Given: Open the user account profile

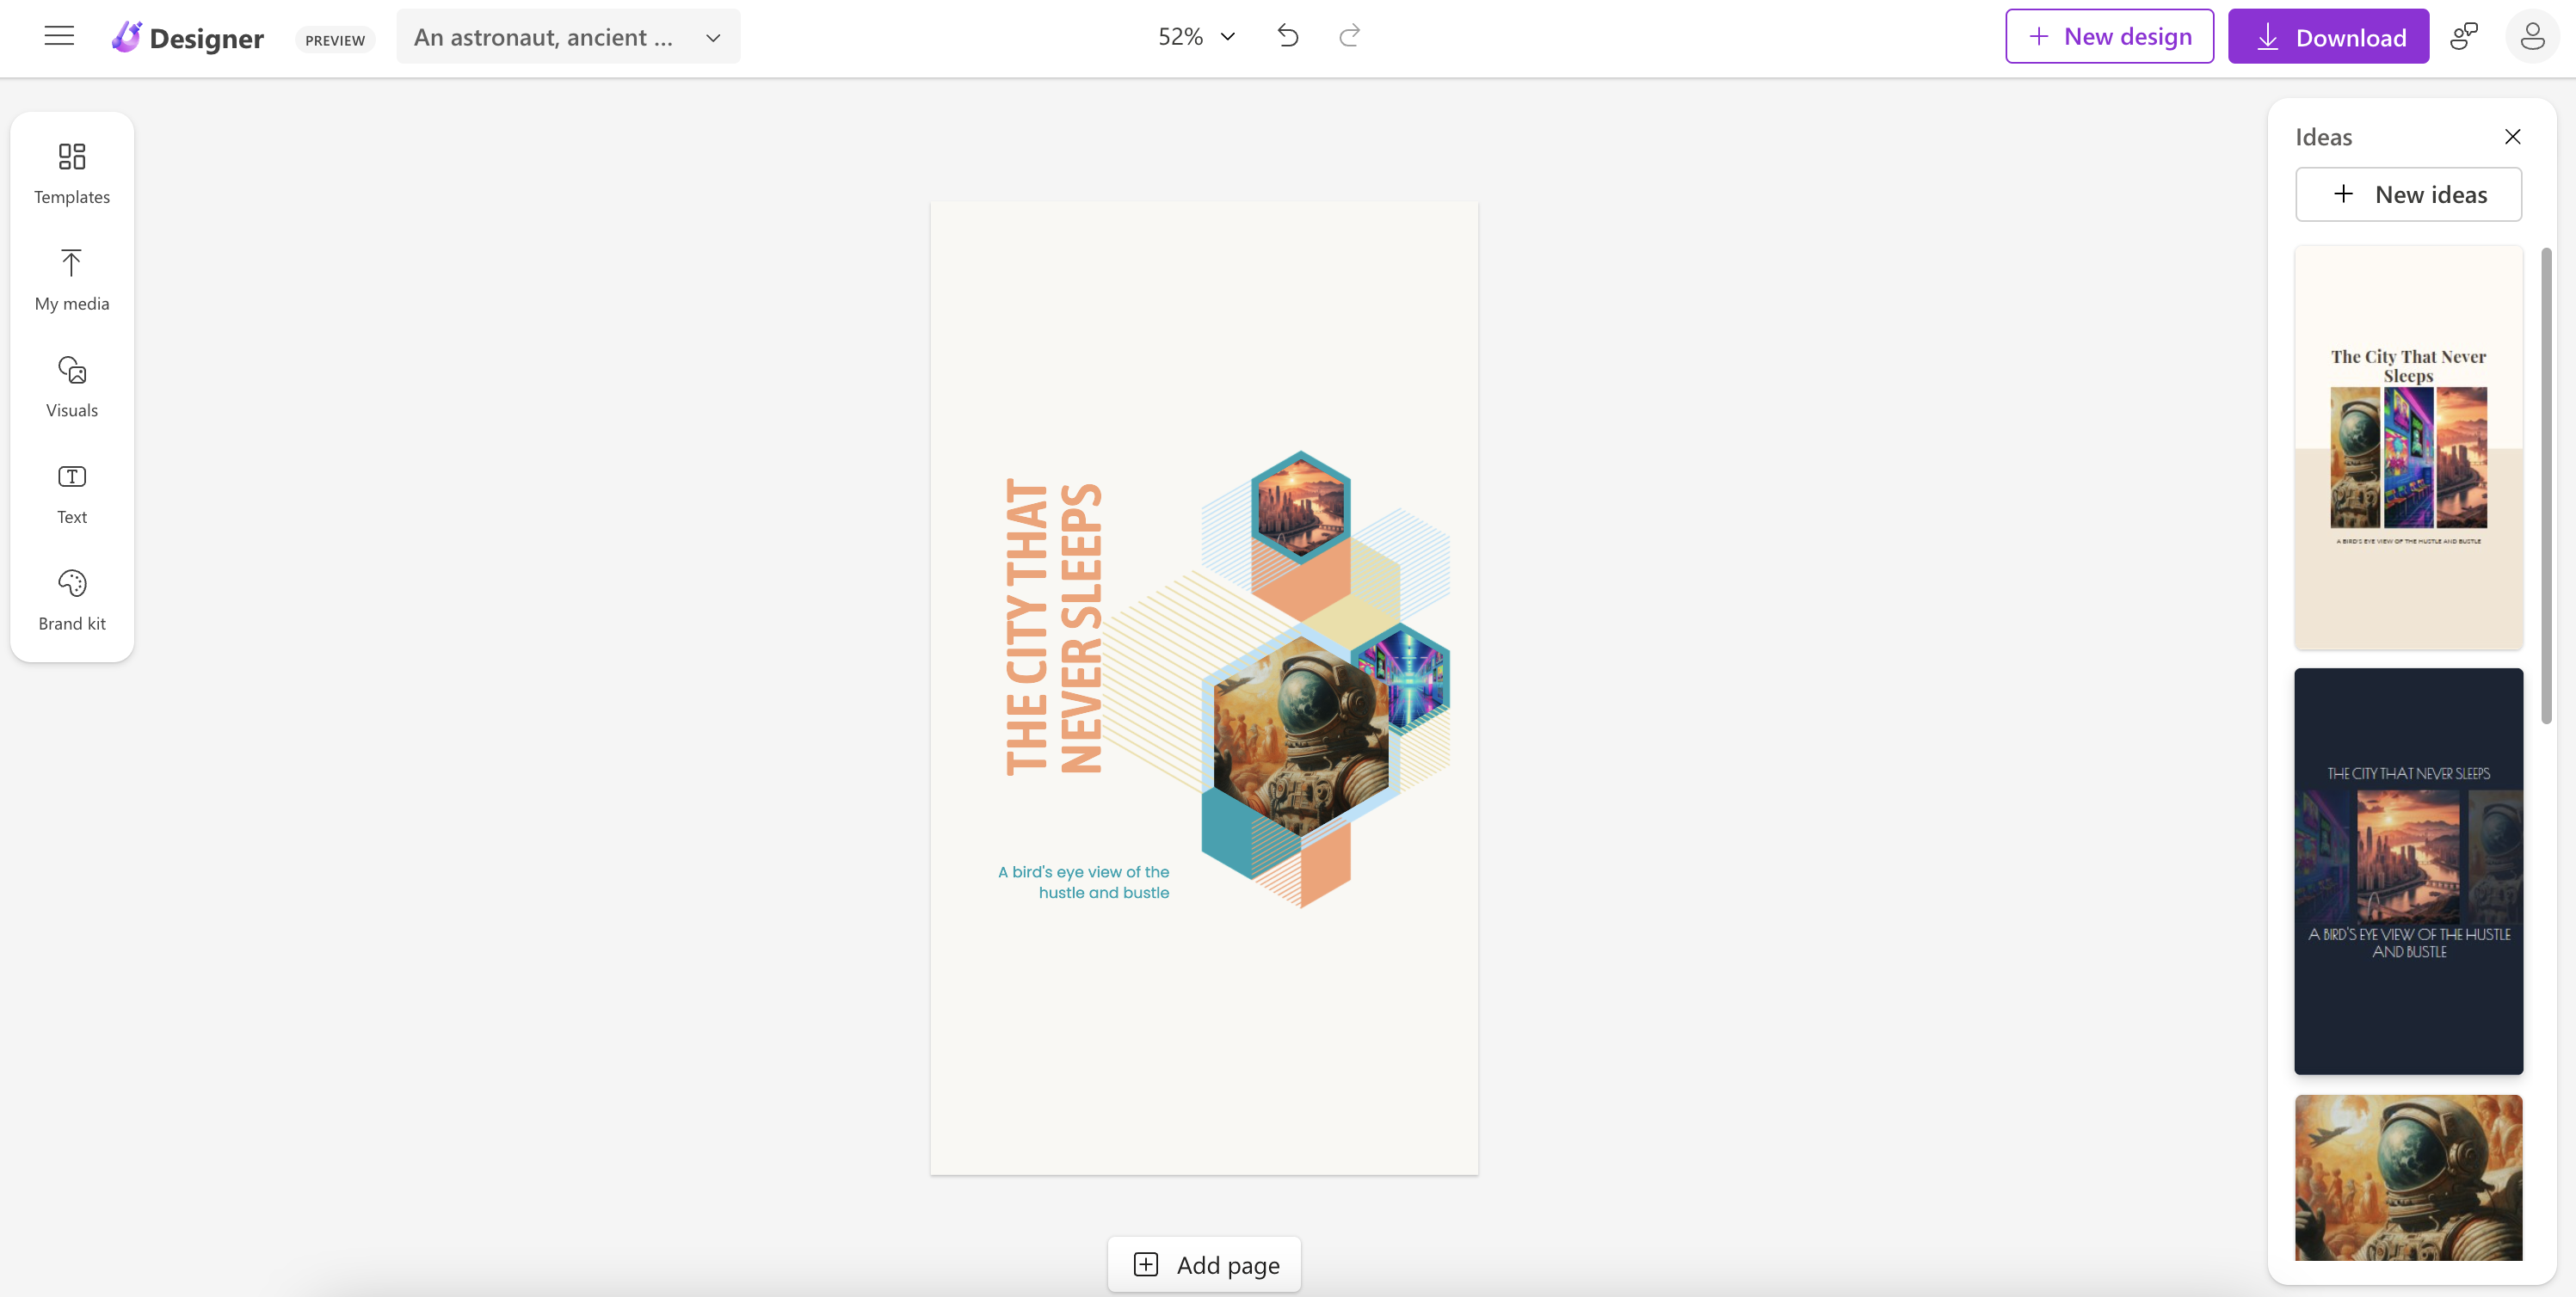Looking at the screenshot, I should pyautogui.click(x=2531, y=36).
